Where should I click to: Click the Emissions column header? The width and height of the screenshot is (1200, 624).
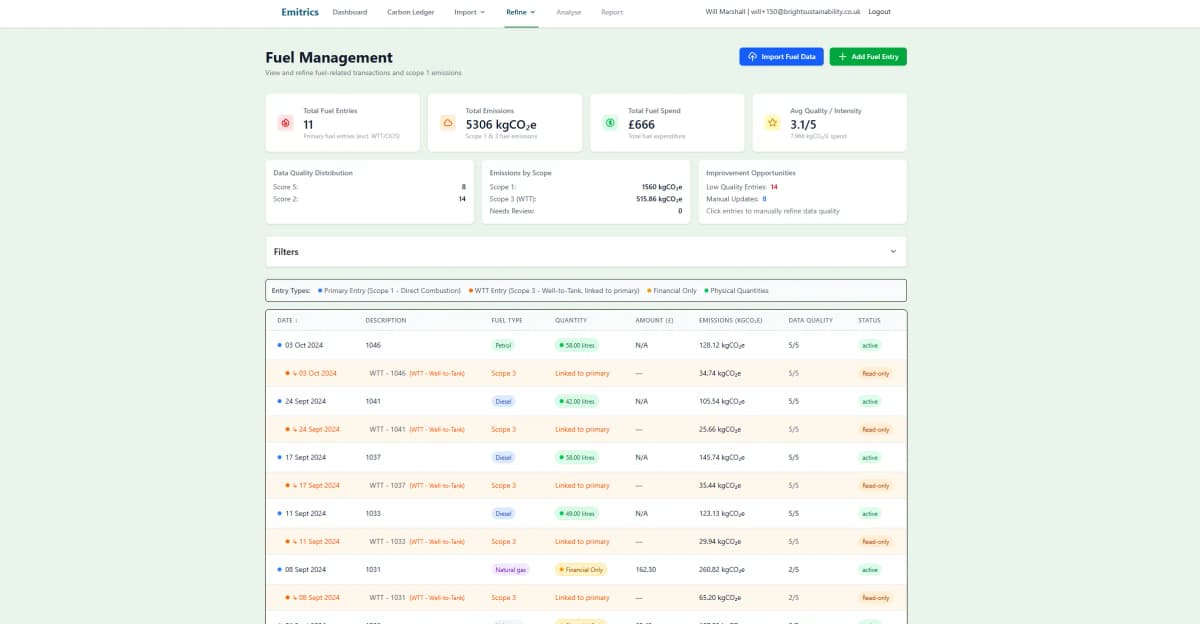(x=731, y=320)
